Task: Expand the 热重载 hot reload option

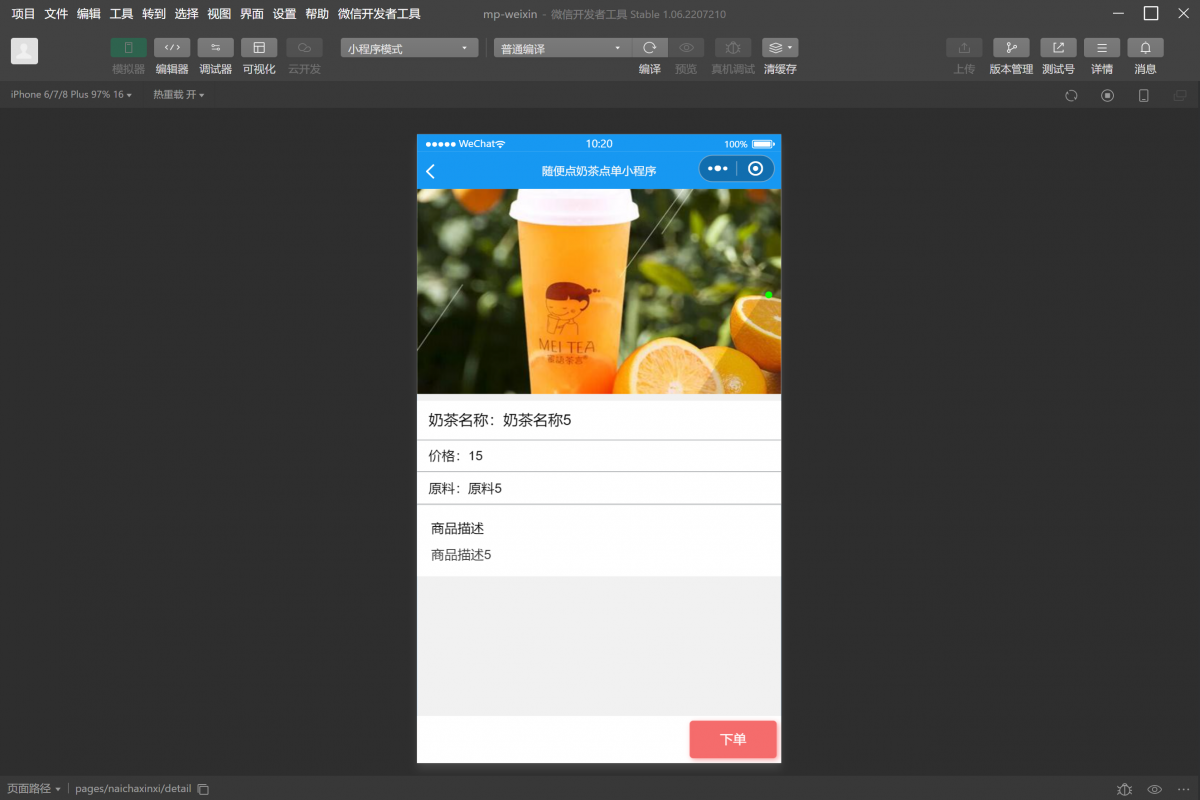Action: [x=178, y=95]
